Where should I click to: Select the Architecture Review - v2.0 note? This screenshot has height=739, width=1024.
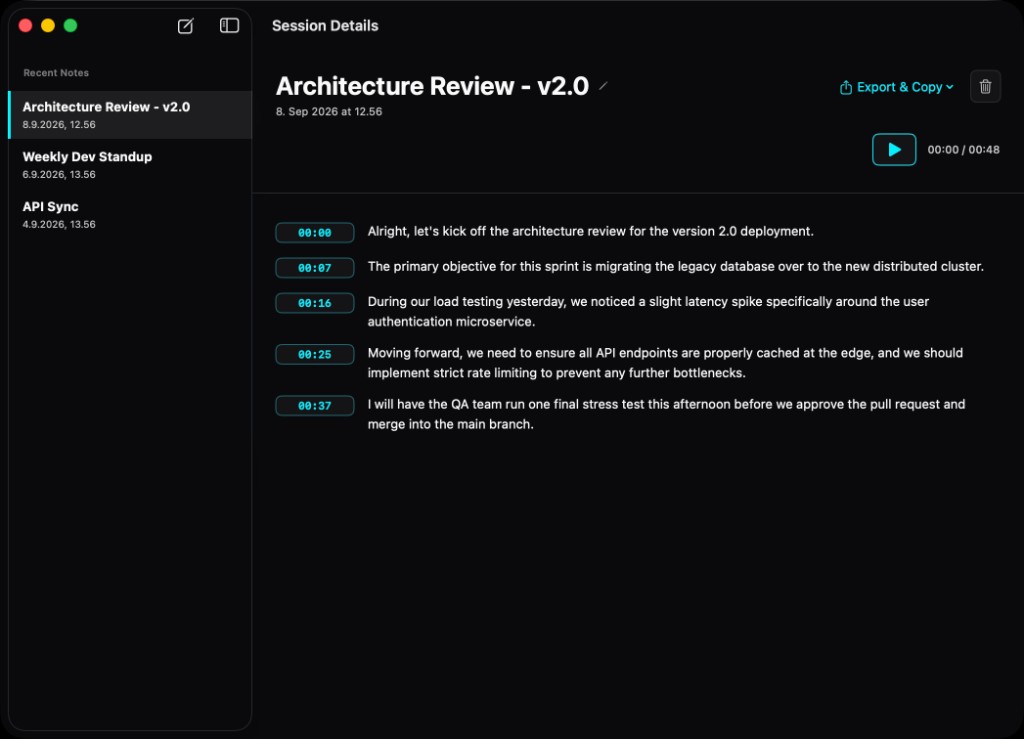pos(130,115)
